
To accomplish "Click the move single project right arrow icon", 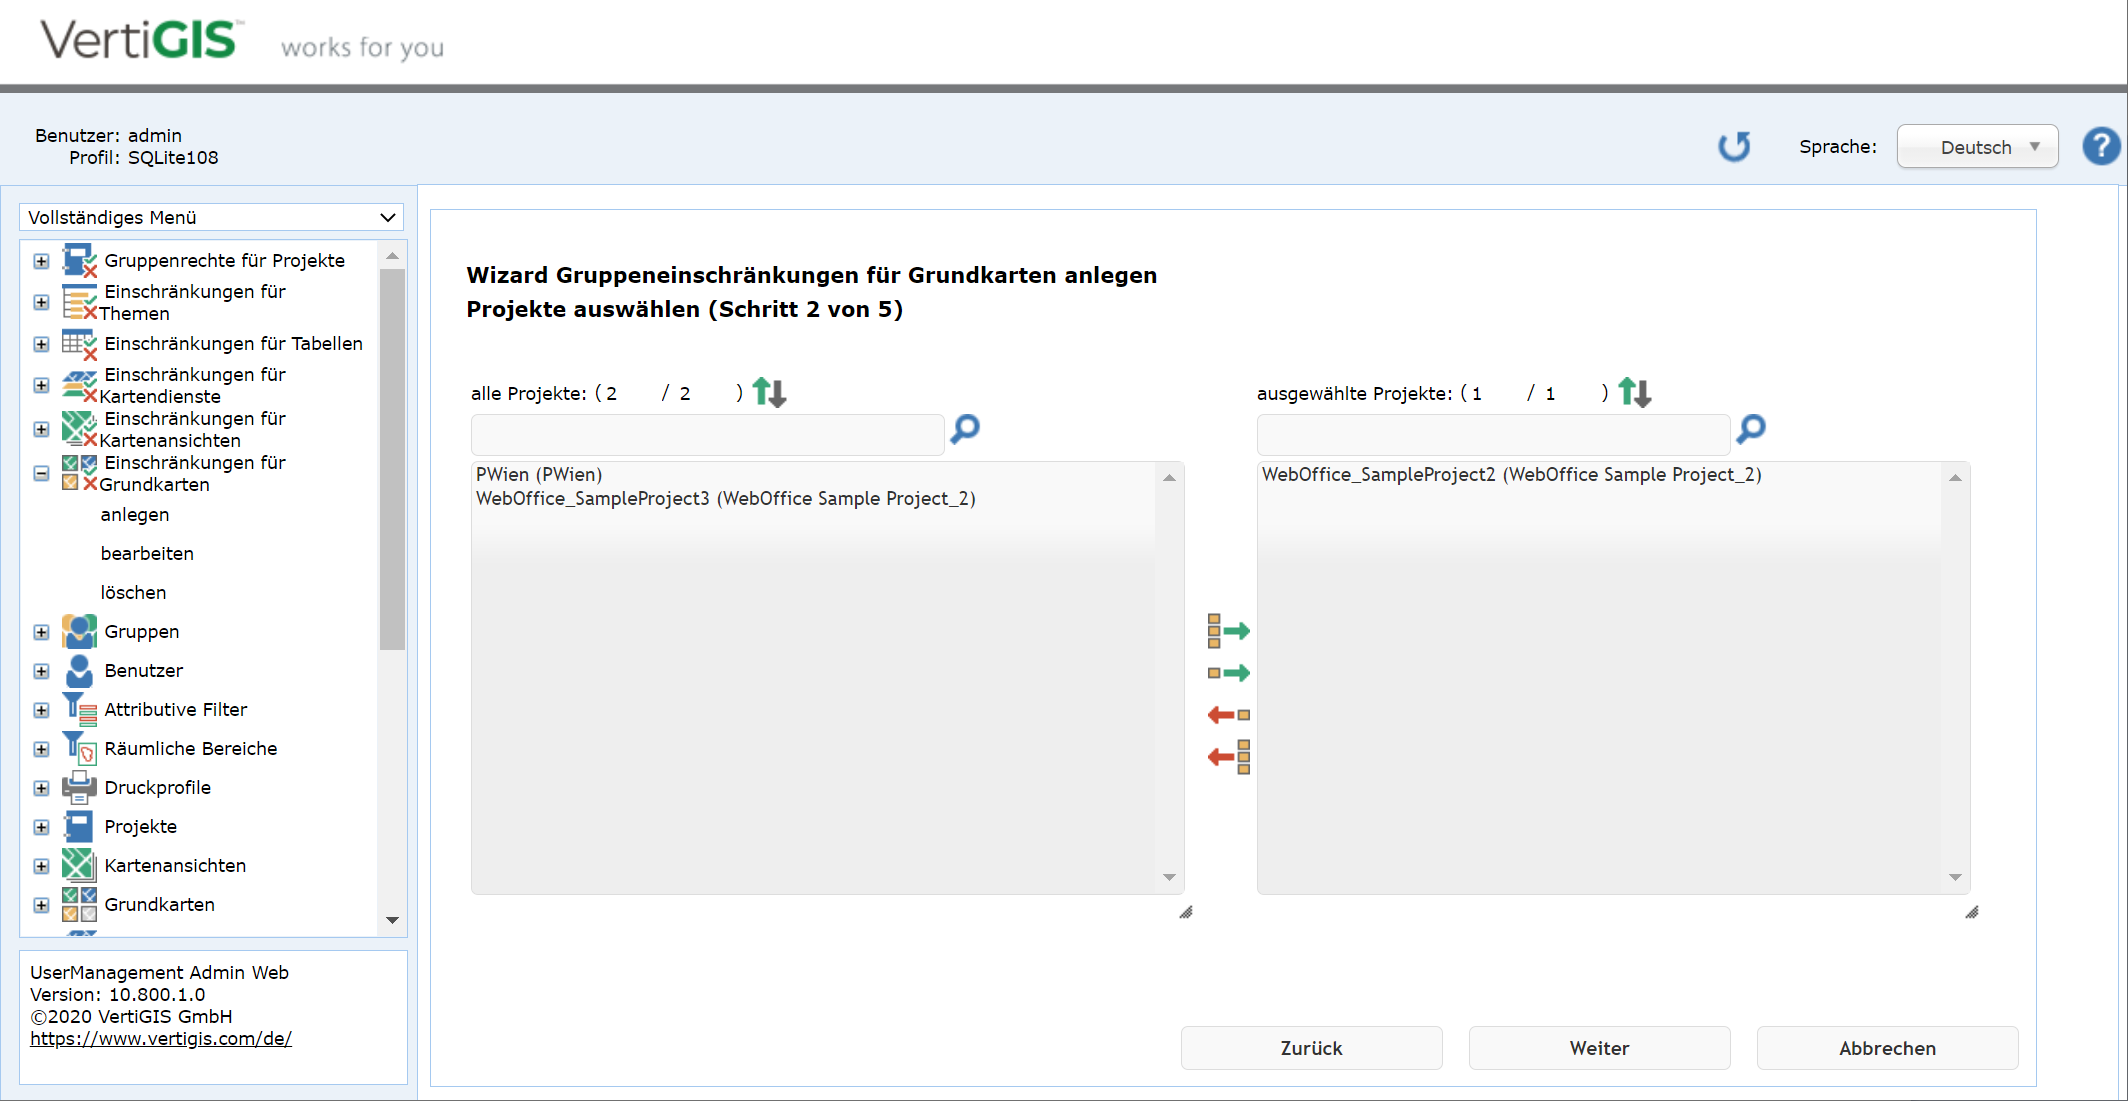I will (x=1228, y=673).
